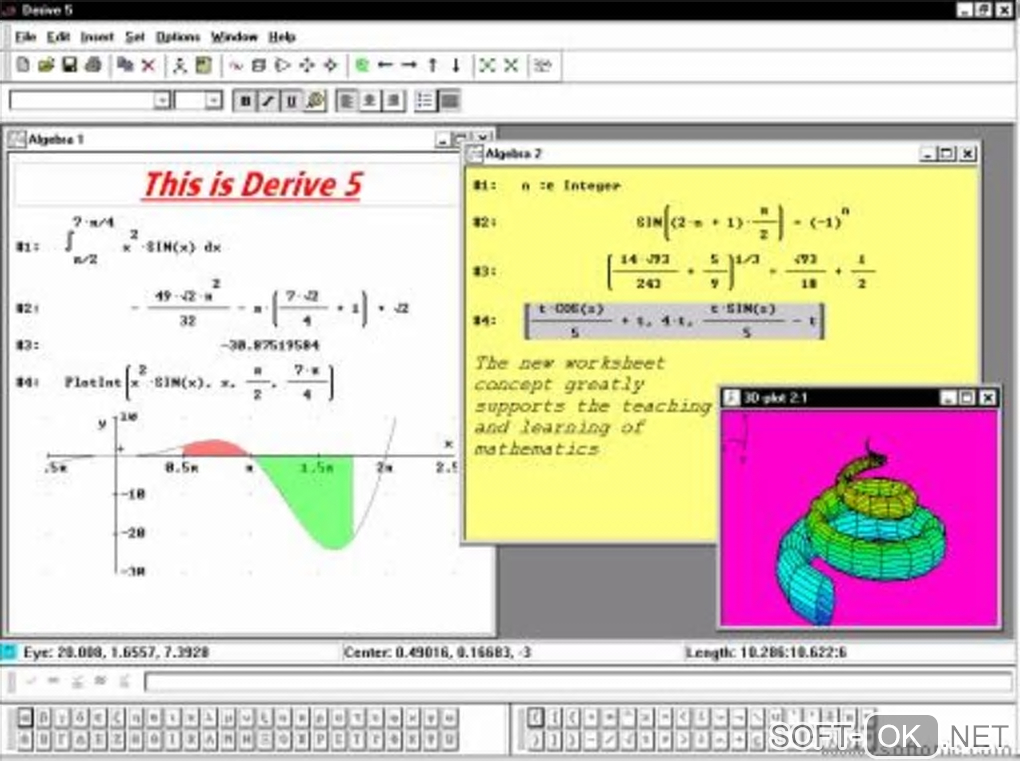Click 'The new worksheet' text in Algebra 2
The height and width of the screenshot is (761, 1020).
coord(569,363)
